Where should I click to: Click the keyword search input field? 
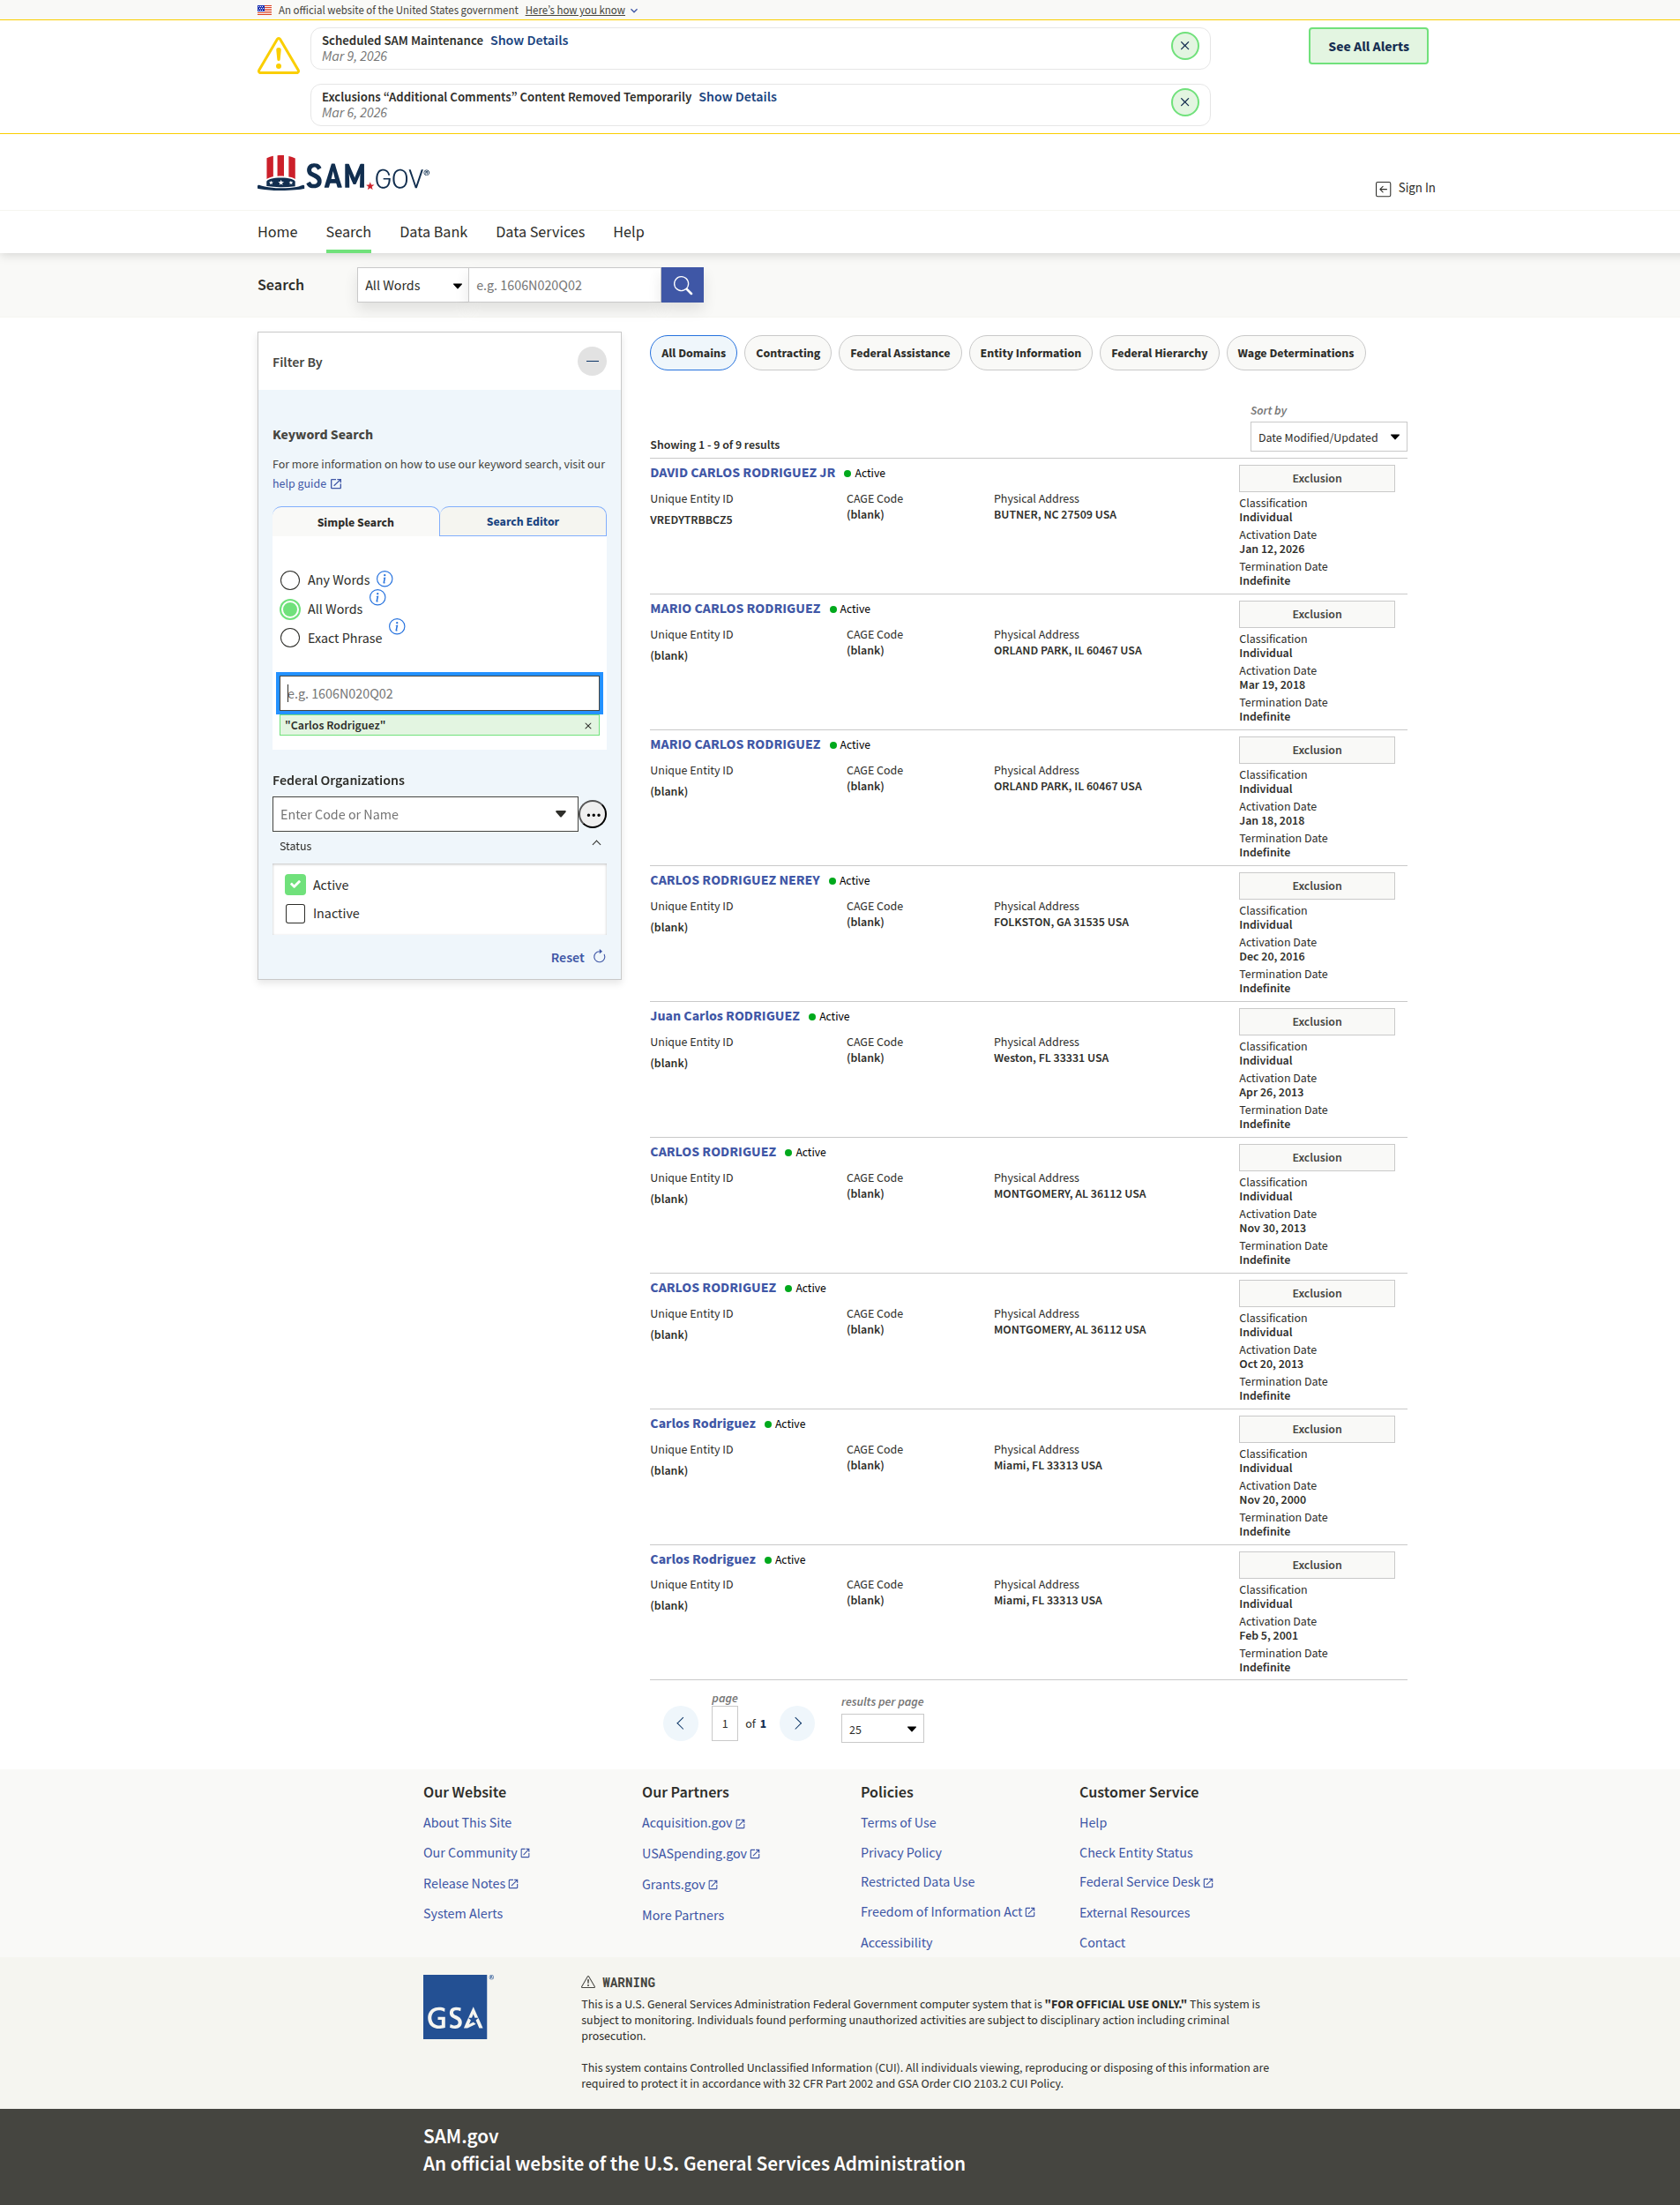pos(439,693)
